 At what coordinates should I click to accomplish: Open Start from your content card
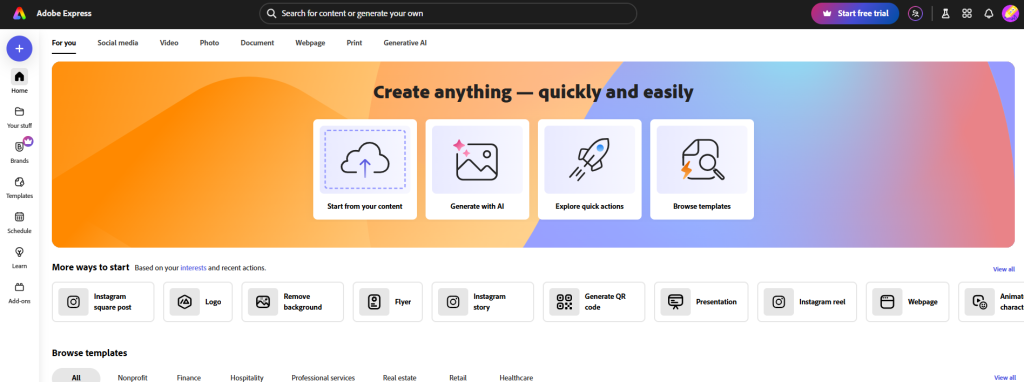365,169
